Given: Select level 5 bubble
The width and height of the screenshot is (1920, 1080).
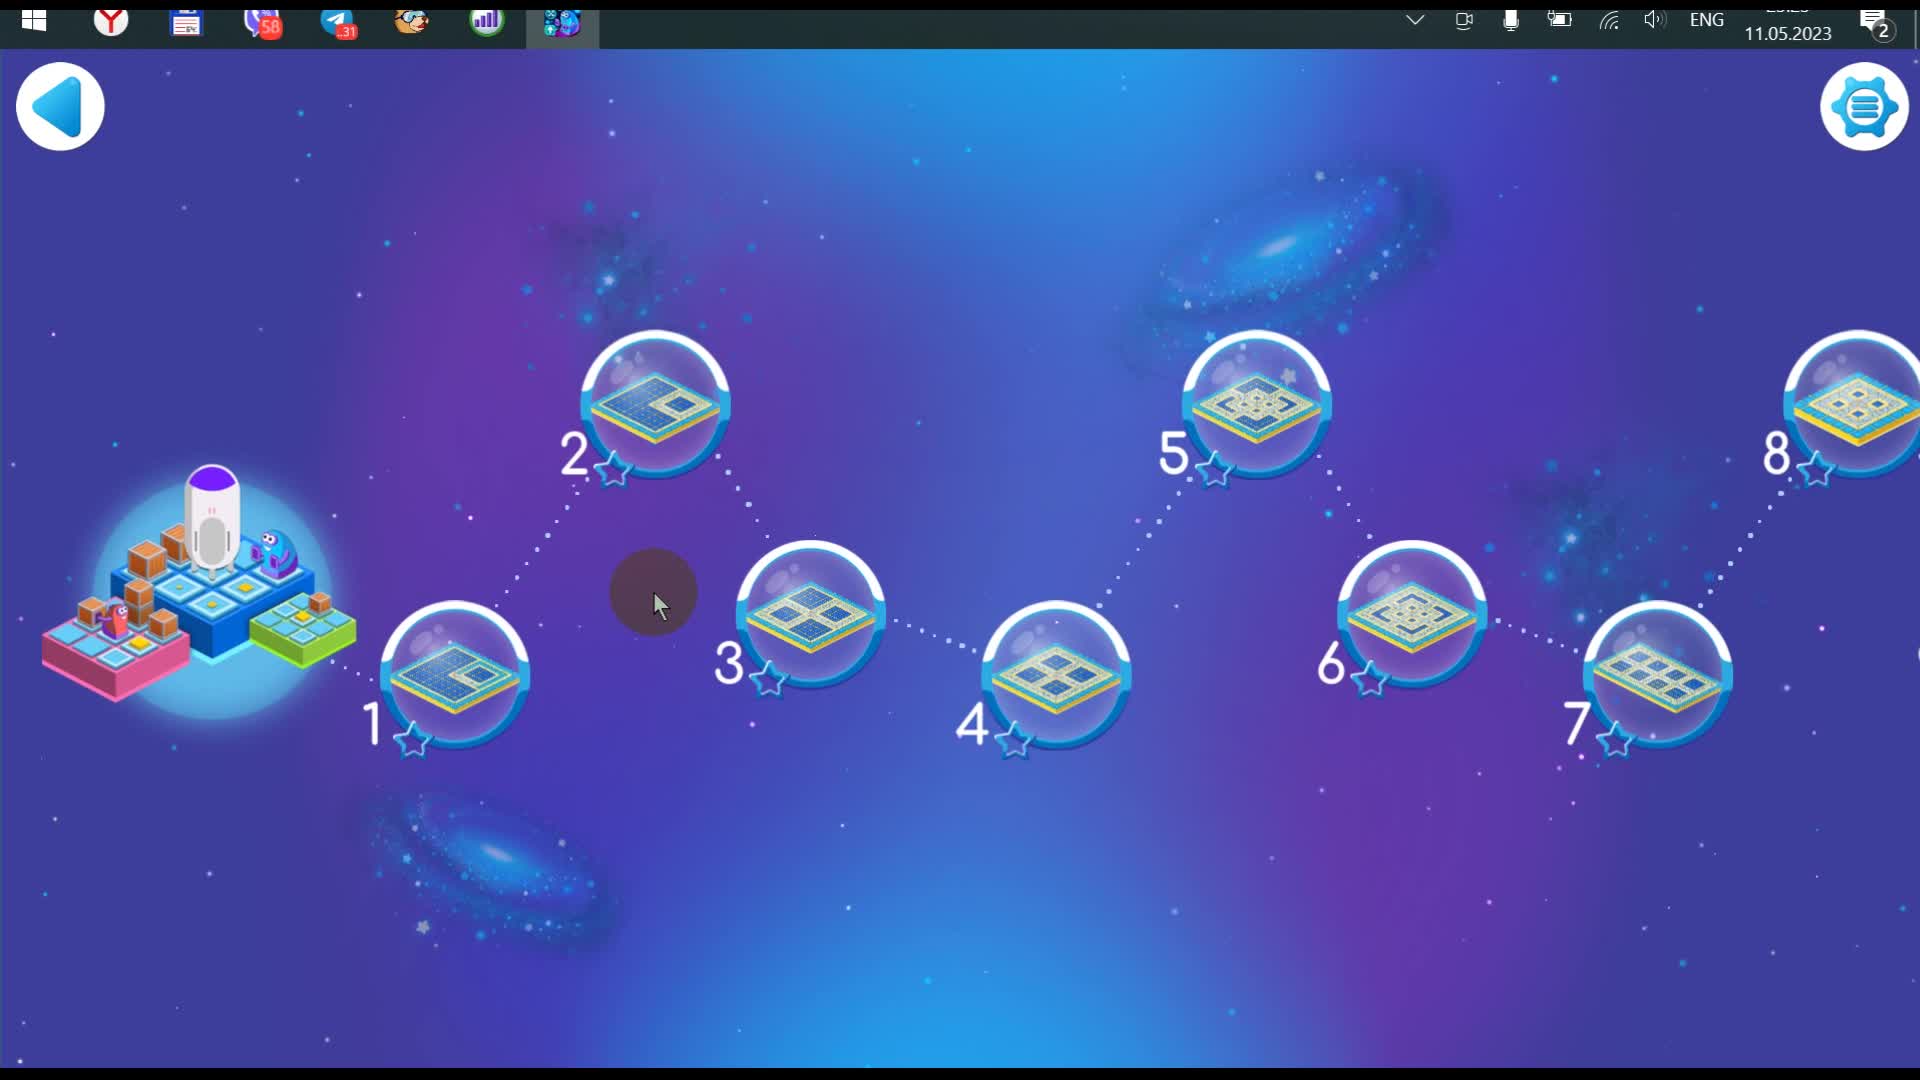Looking at the screenshot, I should click(x=1257, y=404).
